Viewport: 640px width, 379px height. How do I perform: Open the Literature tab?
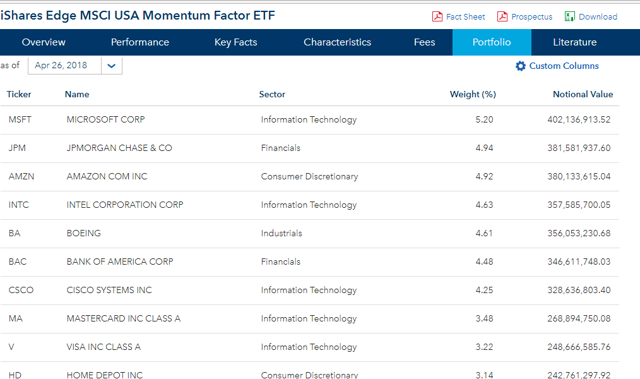(x=575, y=42)
